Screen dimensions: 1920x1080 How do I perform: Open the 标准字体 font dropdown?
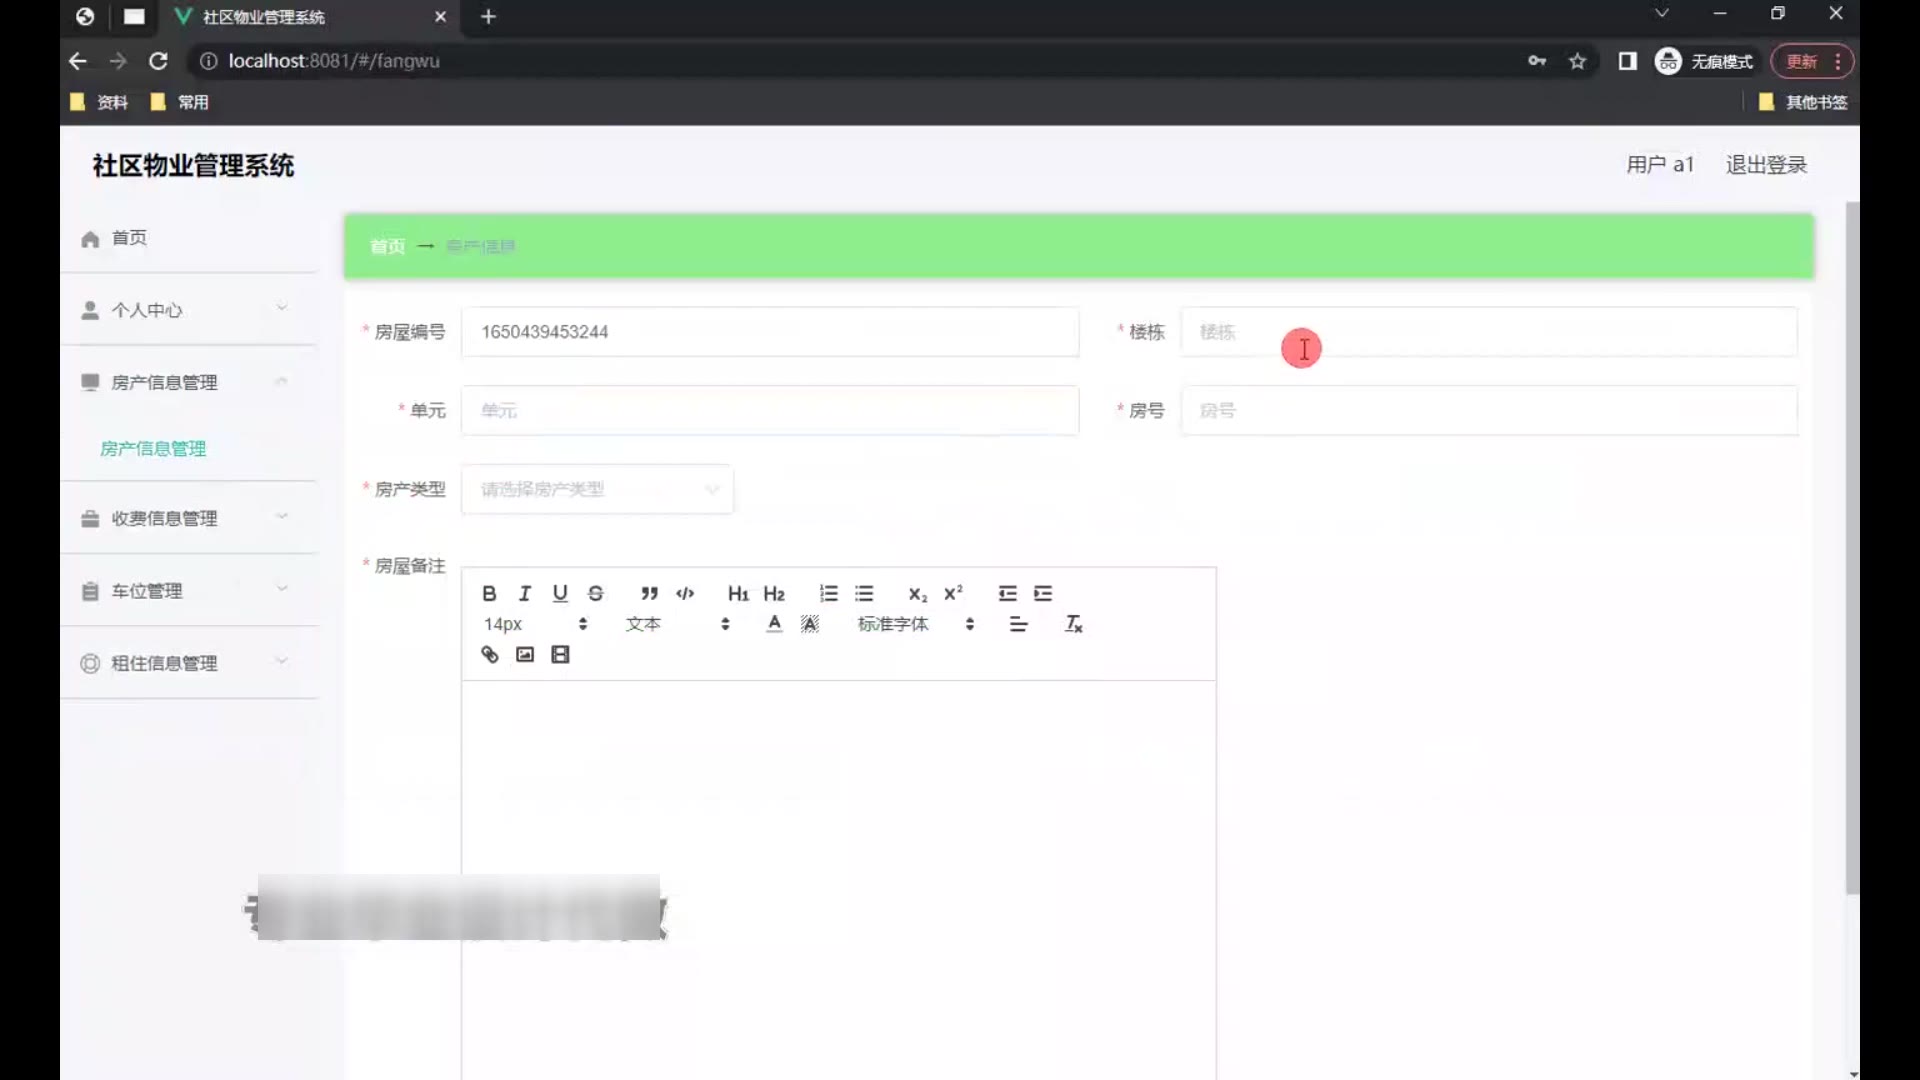(x=914, y=624)
